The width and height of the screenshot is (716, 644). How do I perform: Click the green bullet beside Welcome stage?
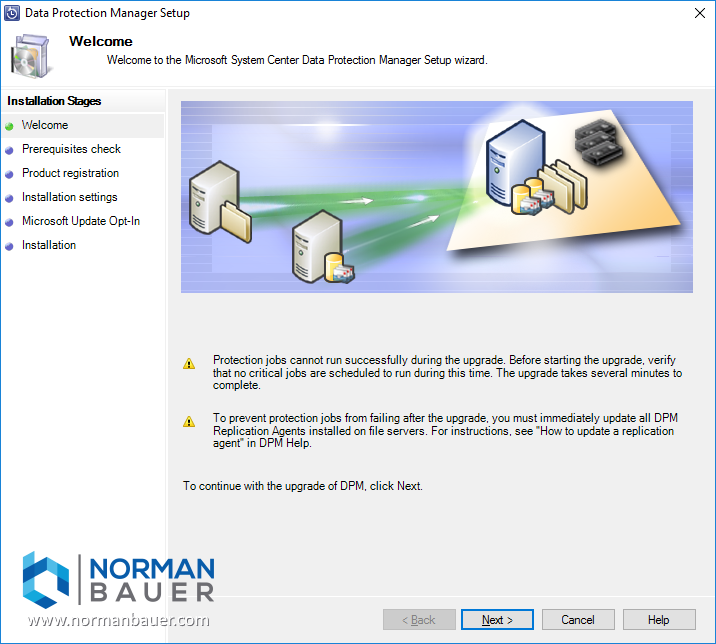point(9,126)
